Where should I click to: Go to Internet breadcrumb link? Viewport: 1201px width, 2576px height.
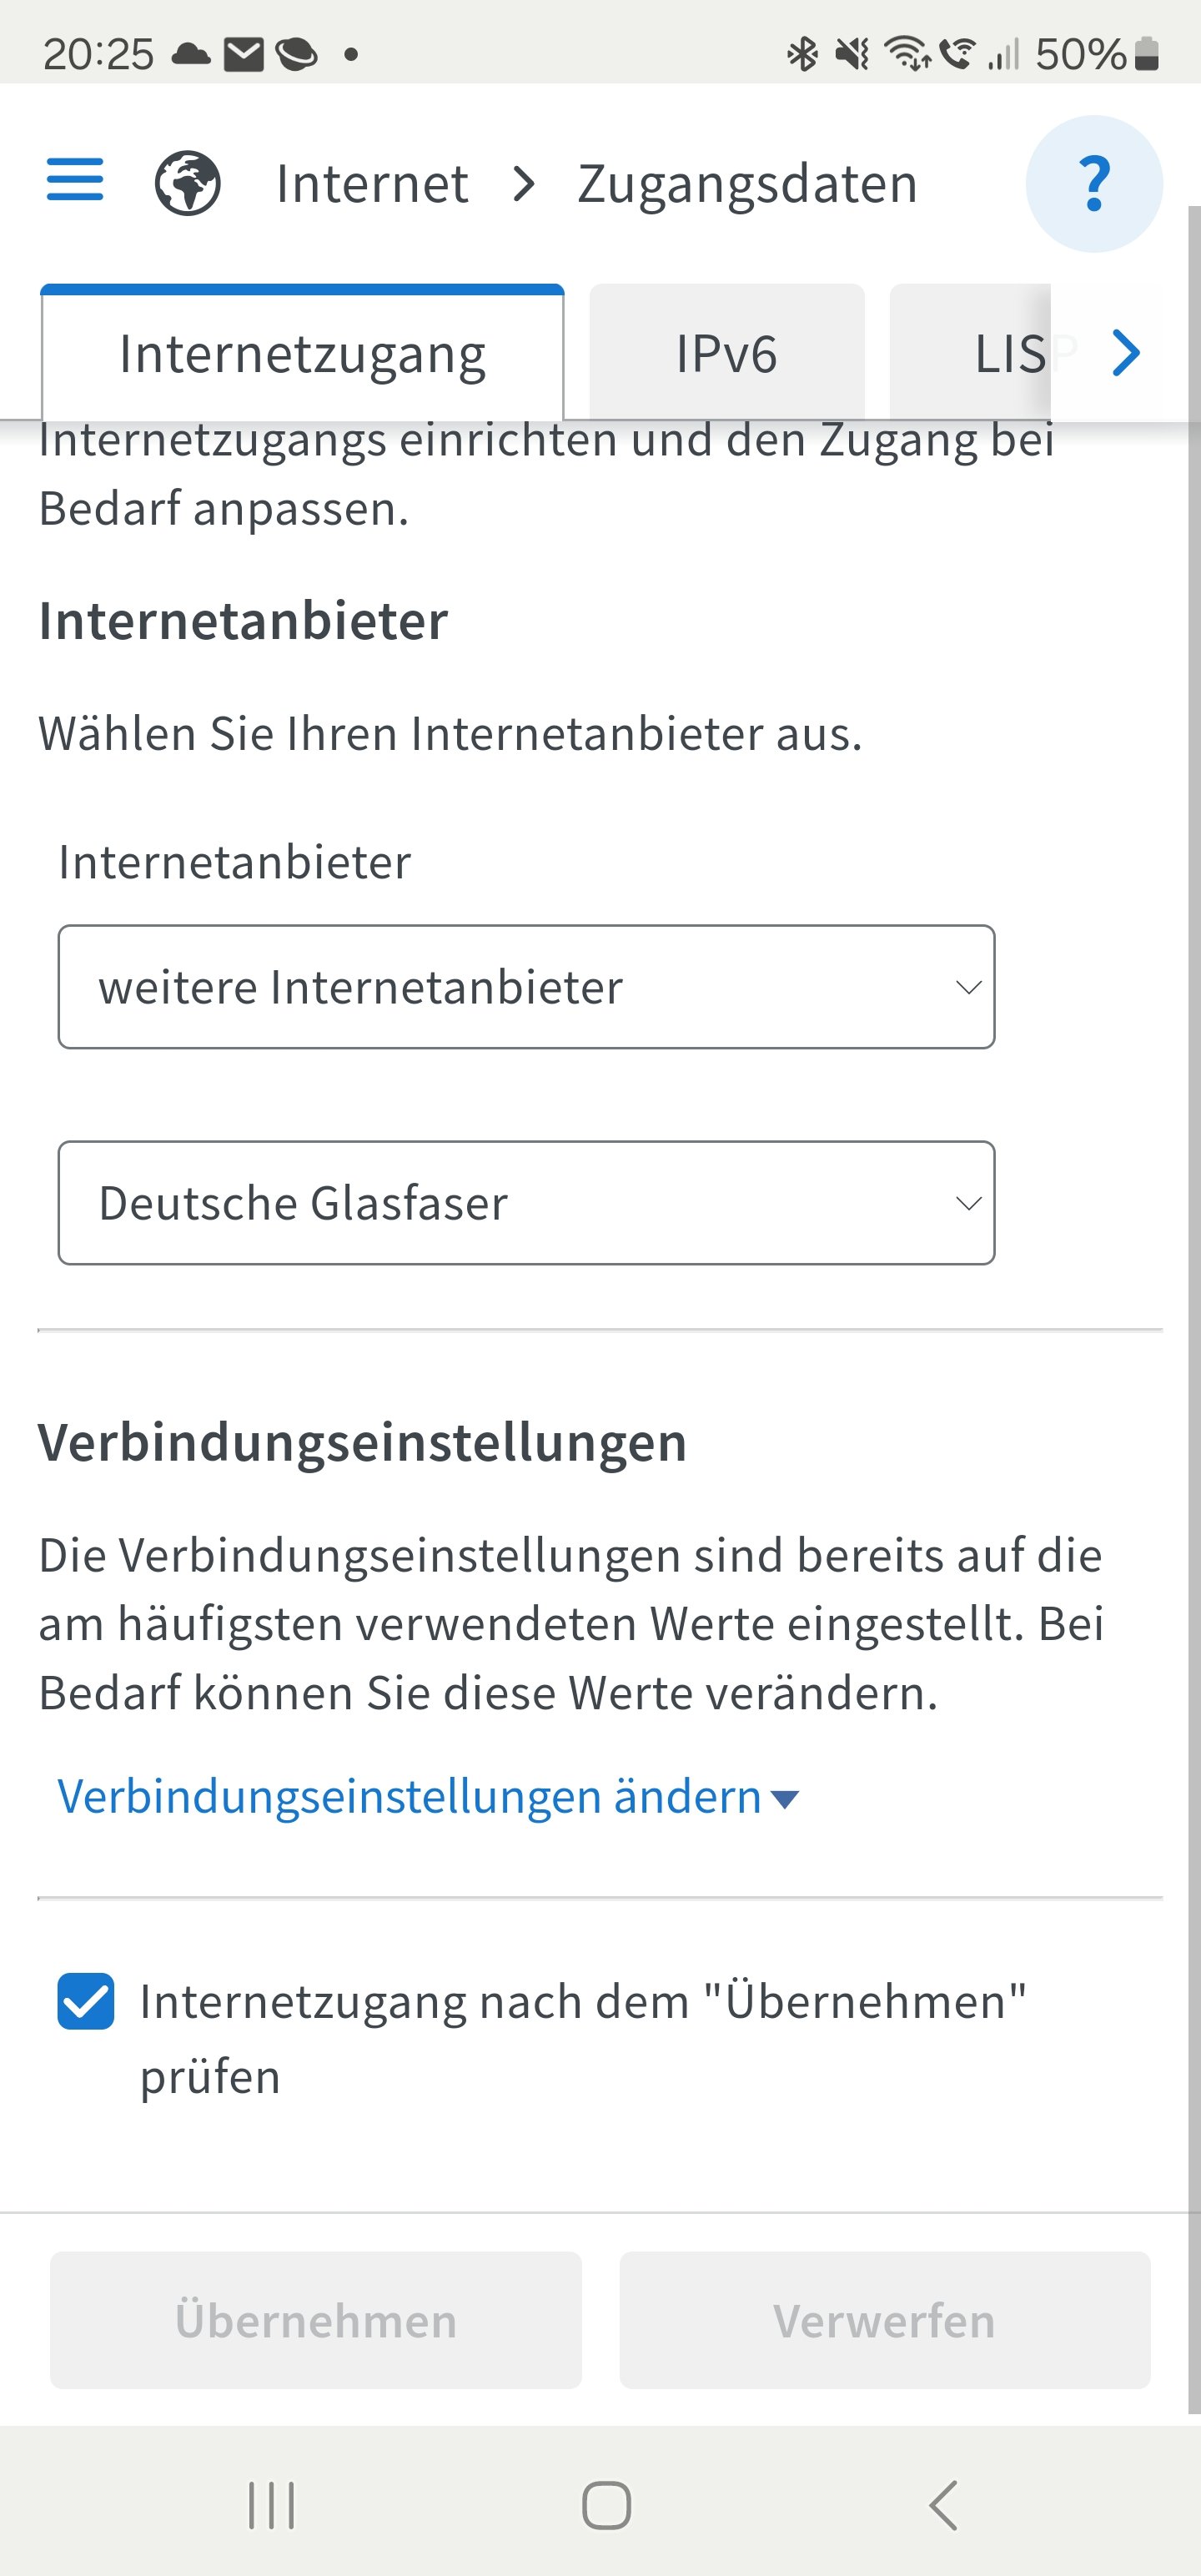click(x=372, y=184)
